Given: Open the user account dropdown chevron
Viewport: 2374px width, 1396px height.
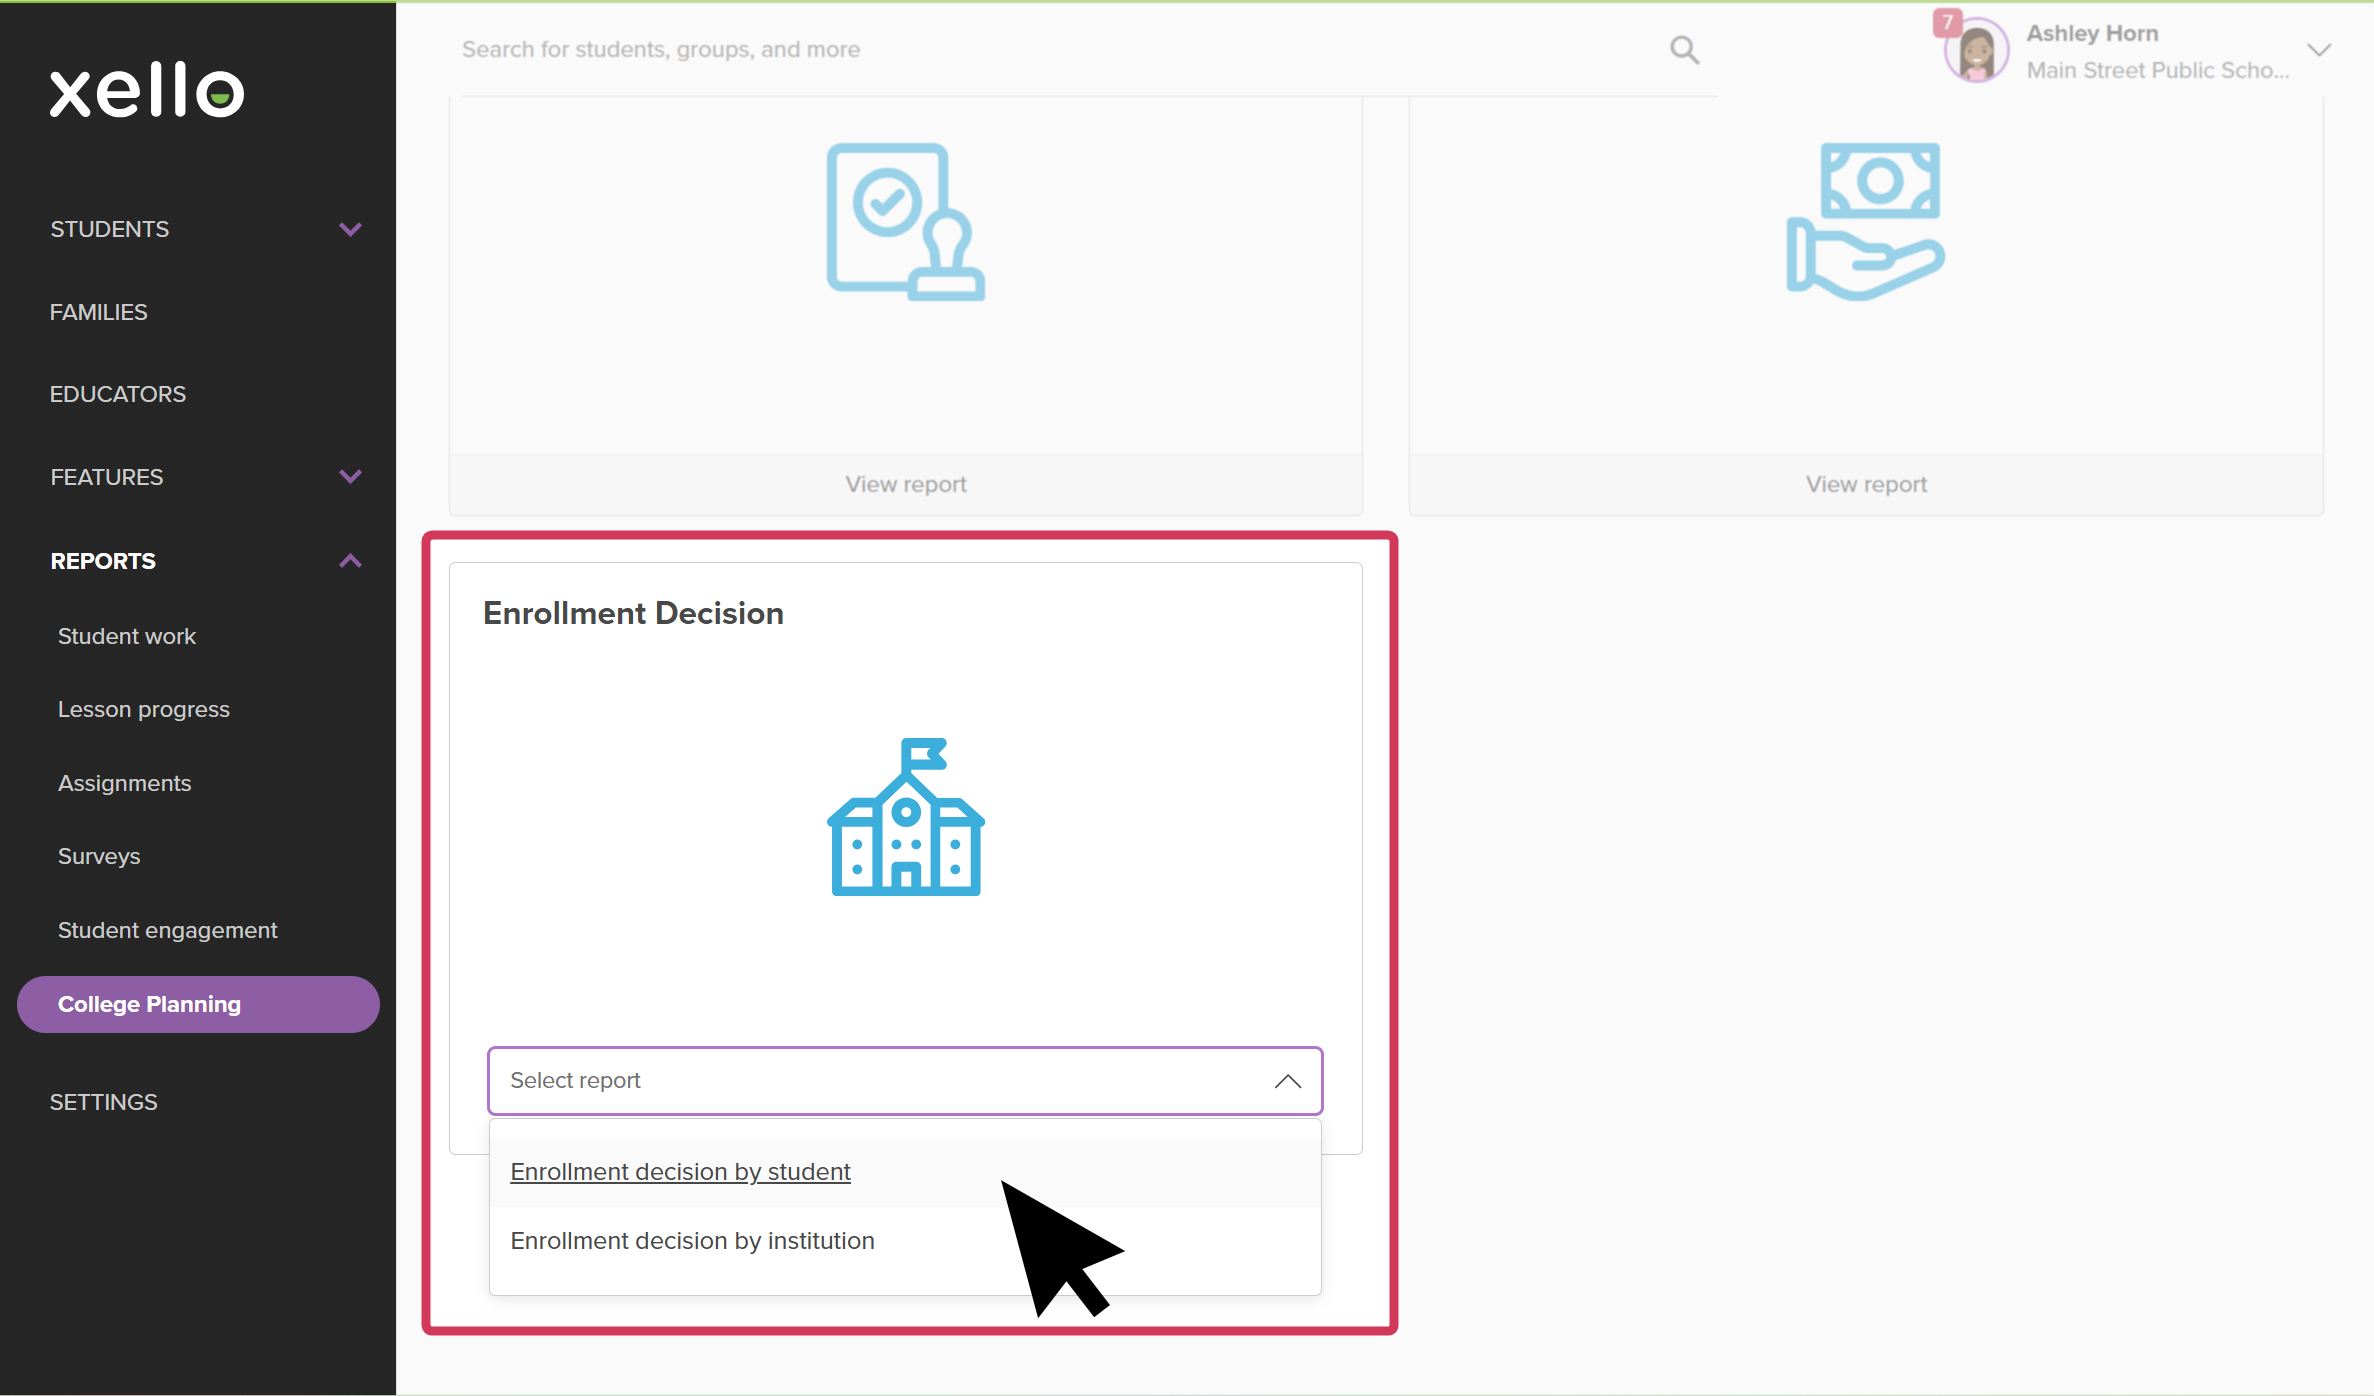Looking at the screenshot, I should click(2319, 49).
